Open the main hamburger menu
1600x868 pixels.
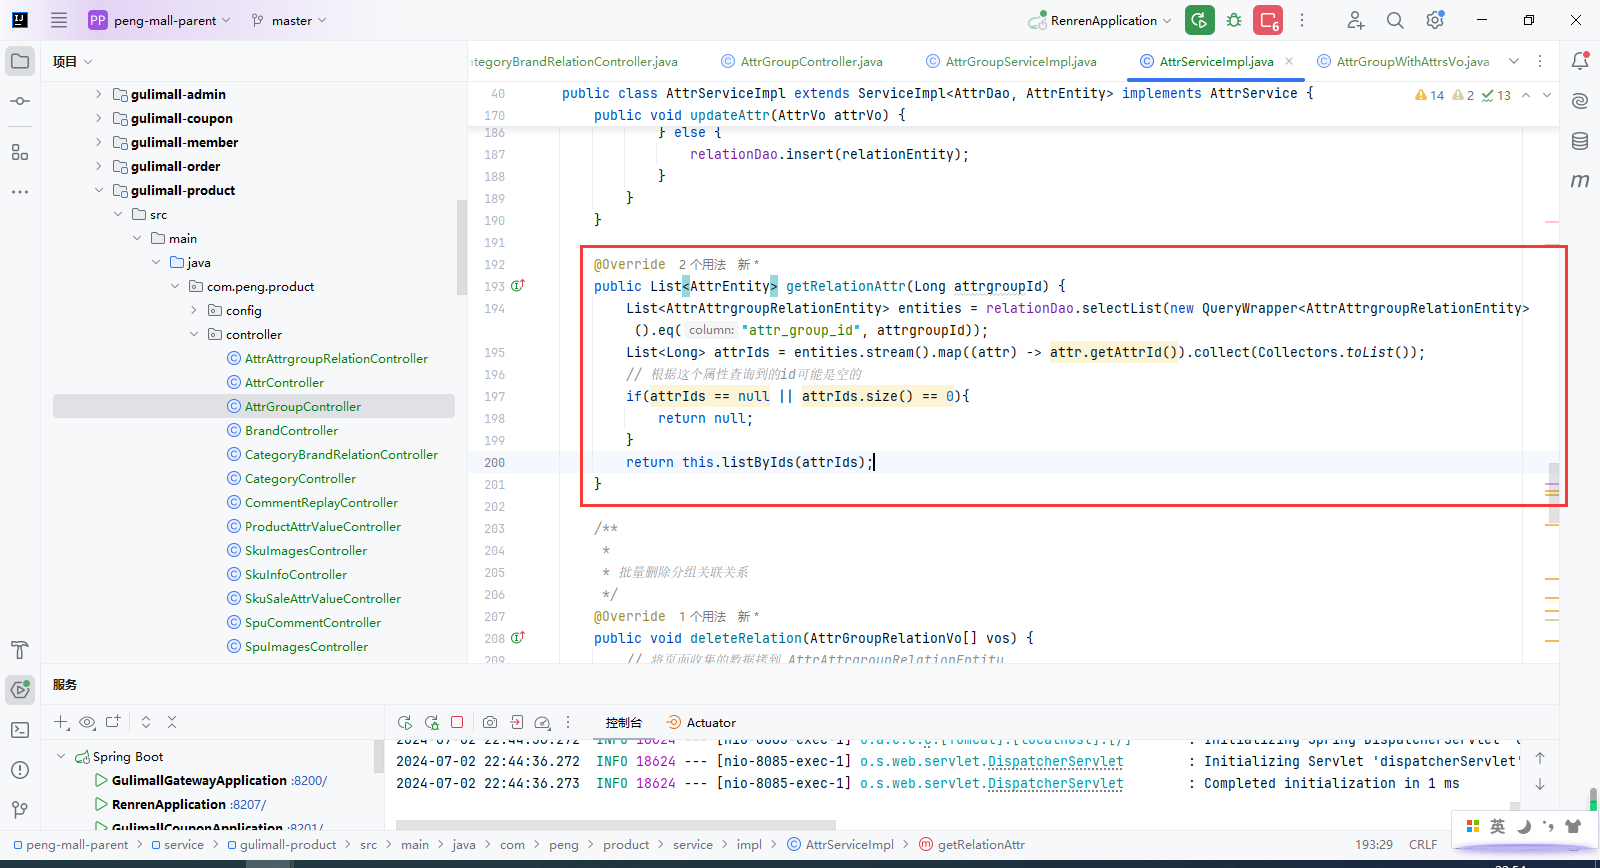(x=59, y=20)
